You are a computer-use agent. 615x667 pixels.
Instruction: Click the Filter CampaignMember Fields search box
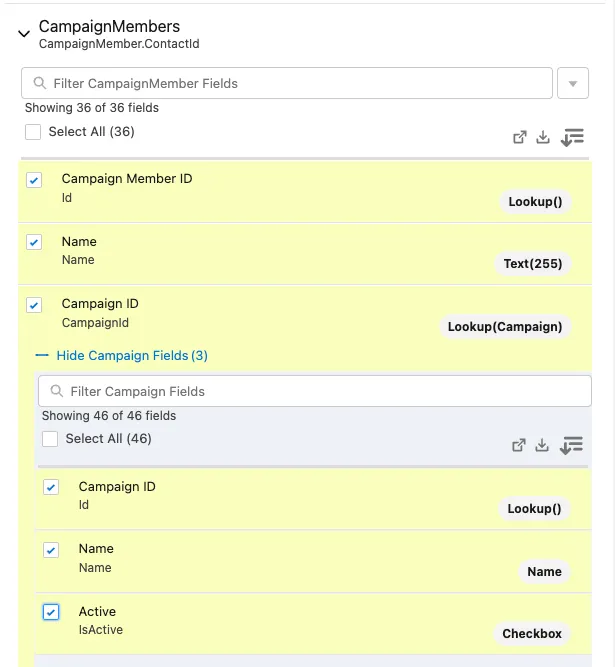287,83
